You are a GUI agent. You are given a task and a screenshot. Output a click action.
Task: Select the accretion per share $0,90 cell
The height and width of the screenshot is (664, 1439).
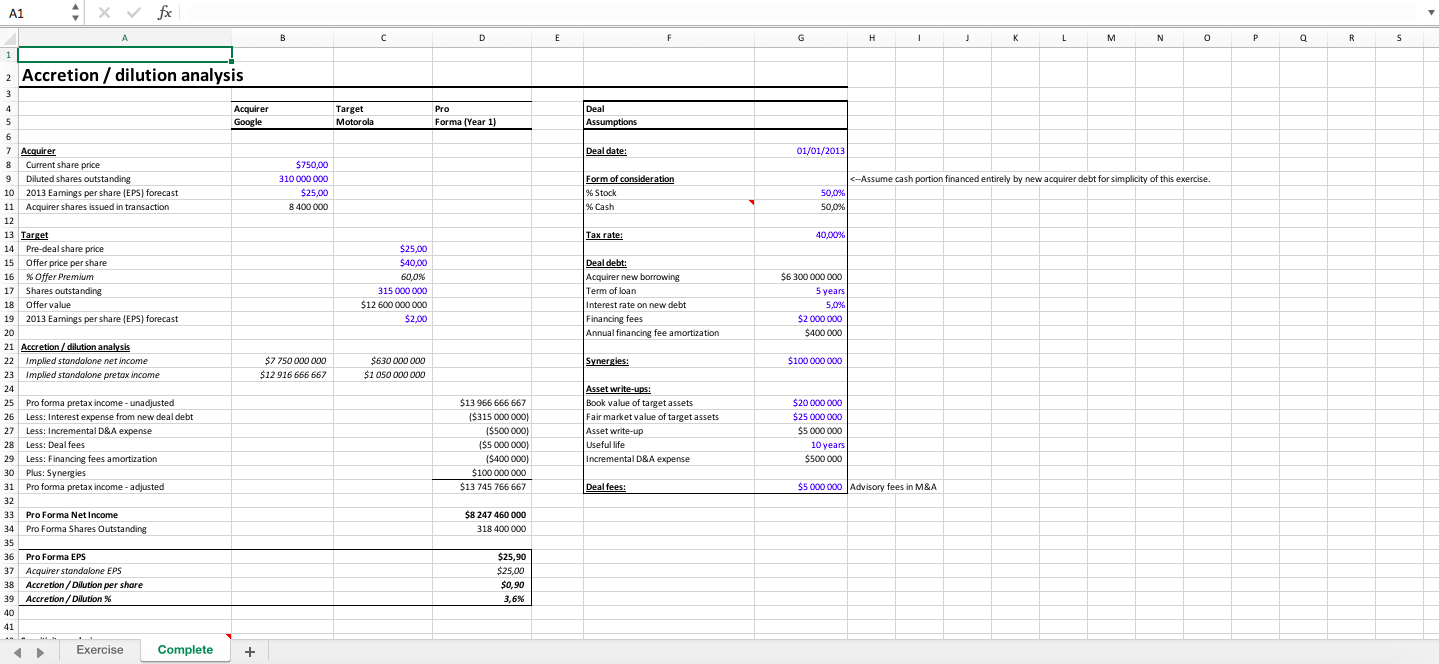click(482, 584)
